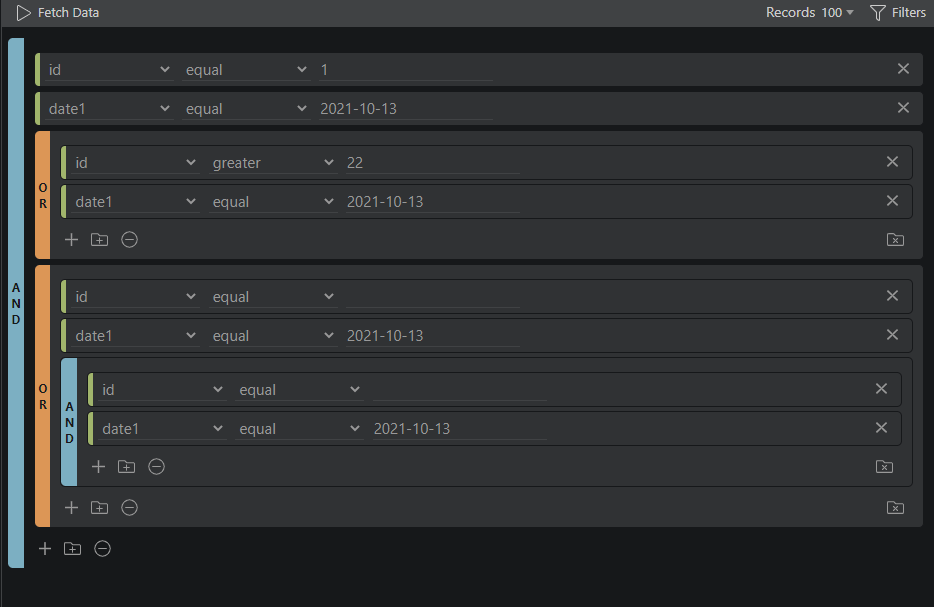The height and width of the screenshot is (607, 934).
Task: Click the value field containing 22
Action: 431,162
